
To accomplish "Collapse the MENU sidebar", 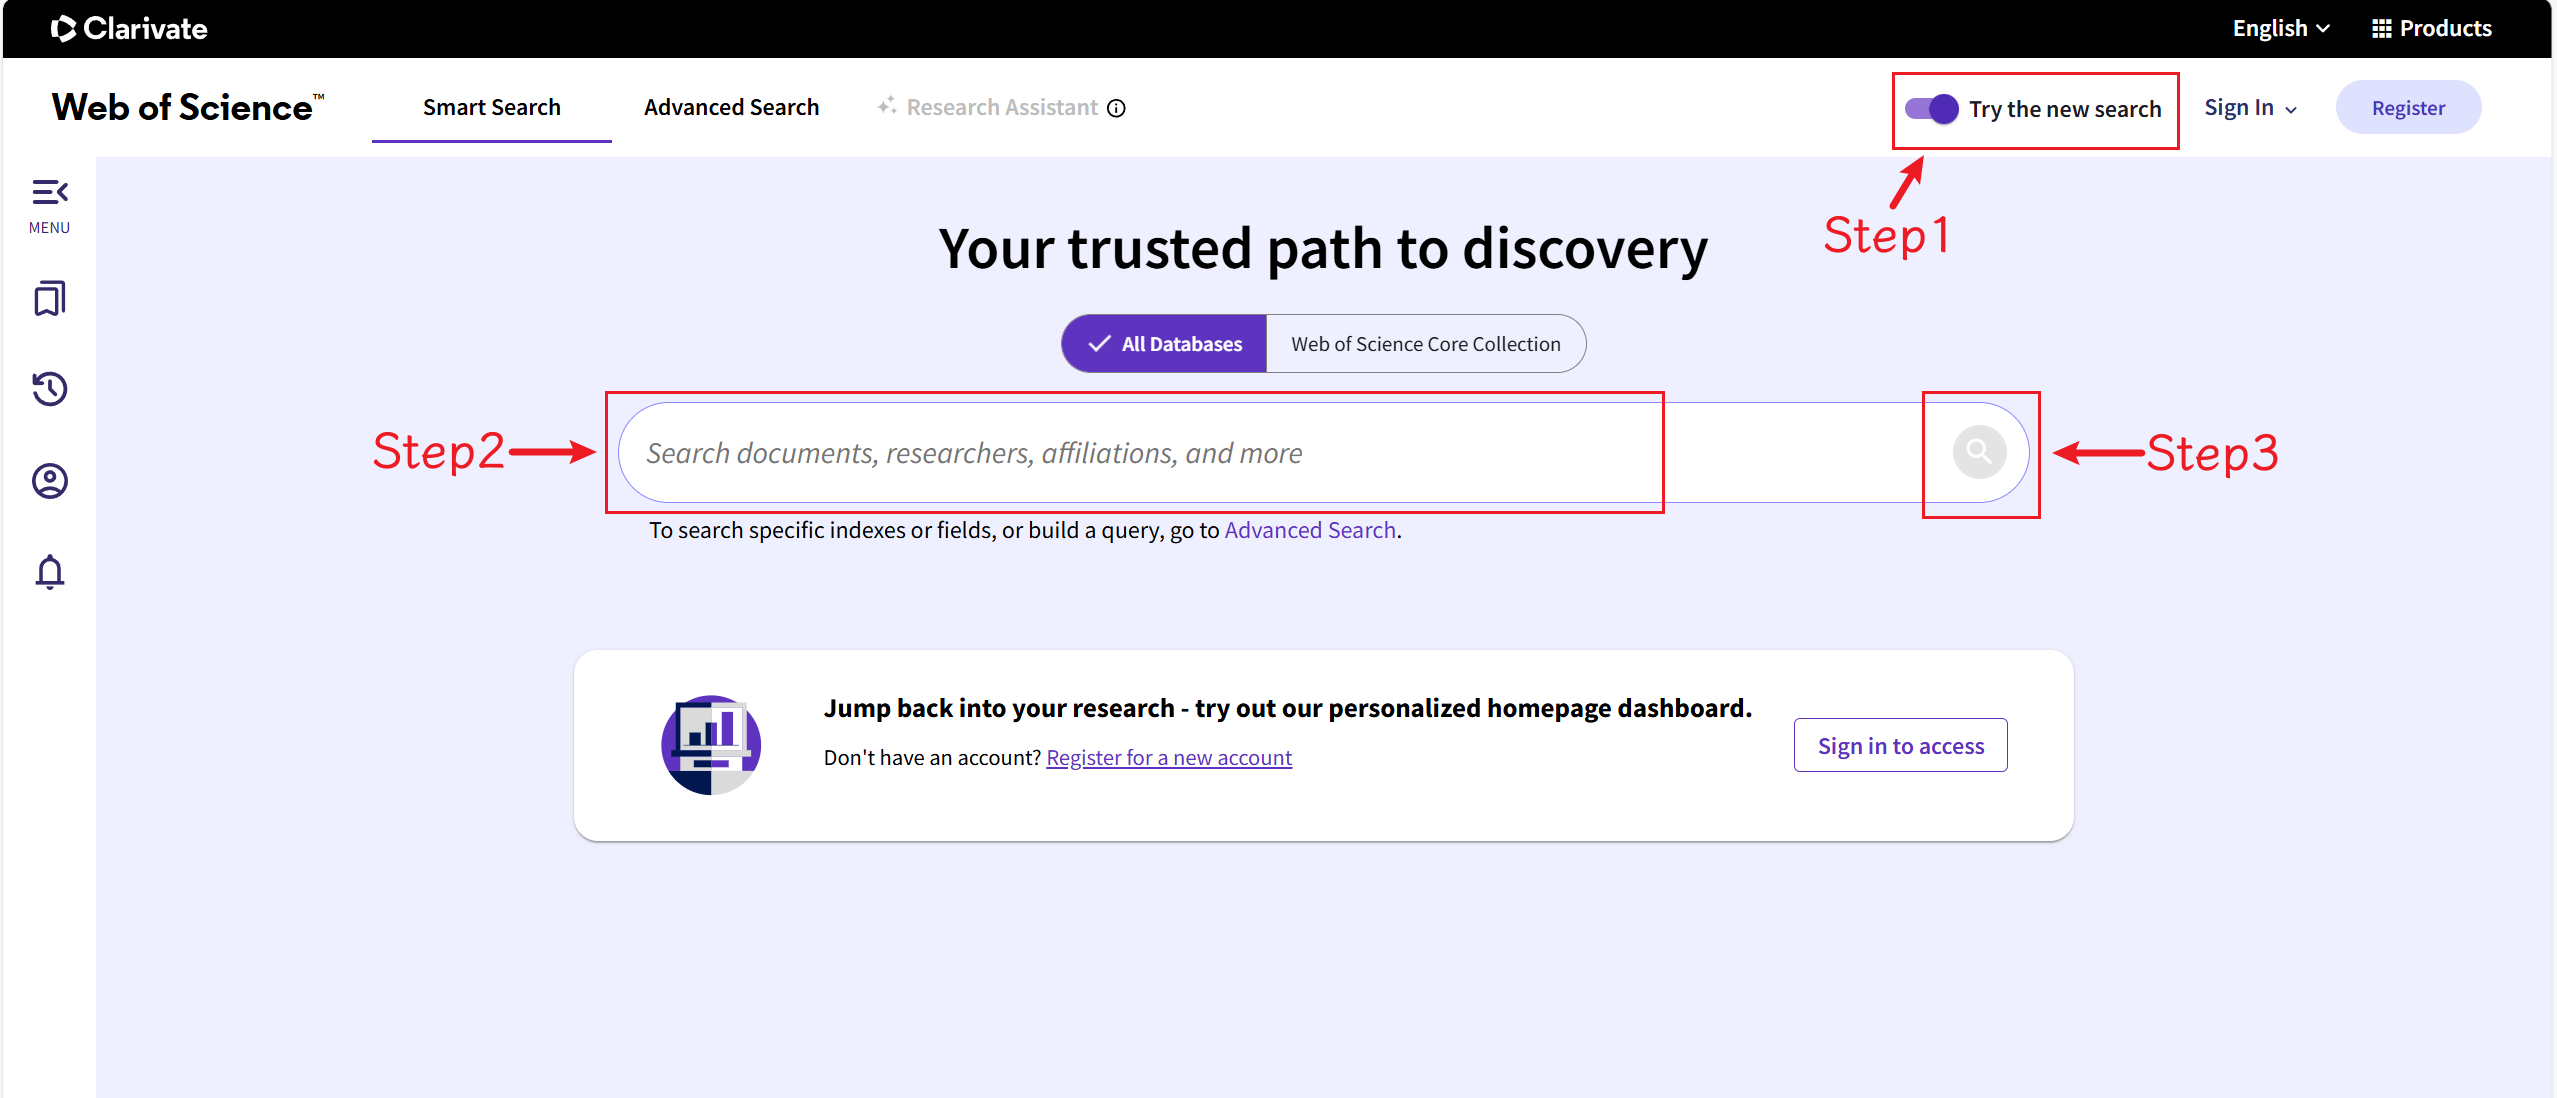I will click(x=49, y=192).
